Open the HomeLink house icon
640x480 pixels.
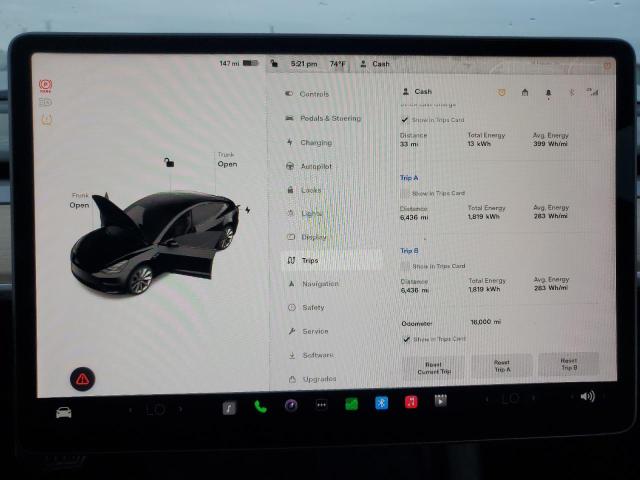coord(525,93)
